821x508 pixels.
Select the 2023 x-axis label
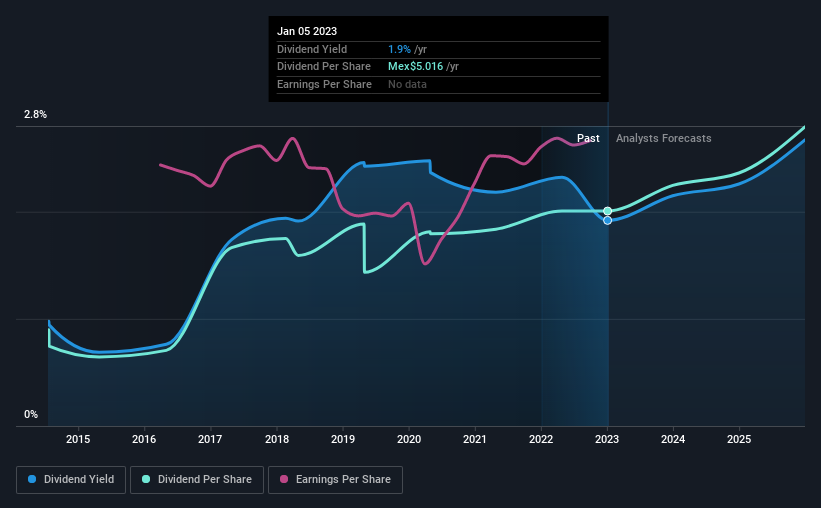point(607,439)
